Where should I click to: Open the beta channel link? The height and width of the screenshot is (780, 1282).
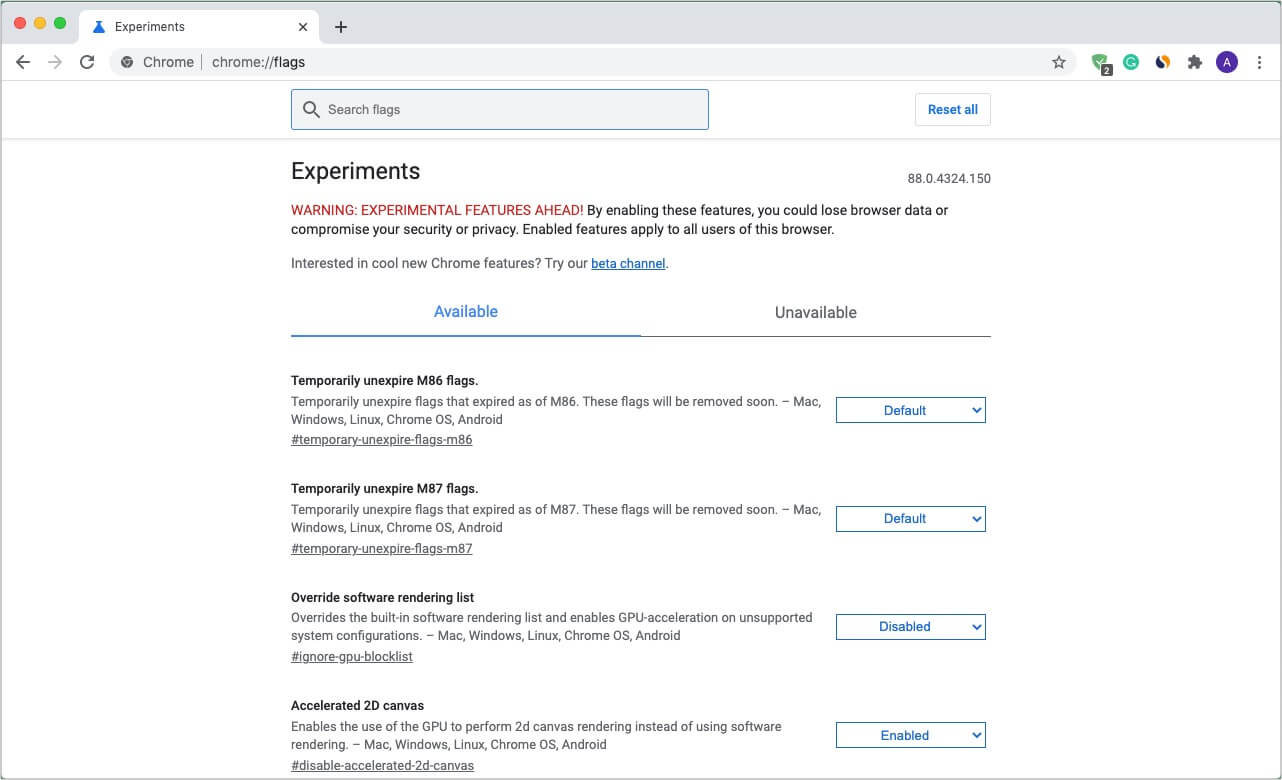pyautogui.click(x=628, y=264)
